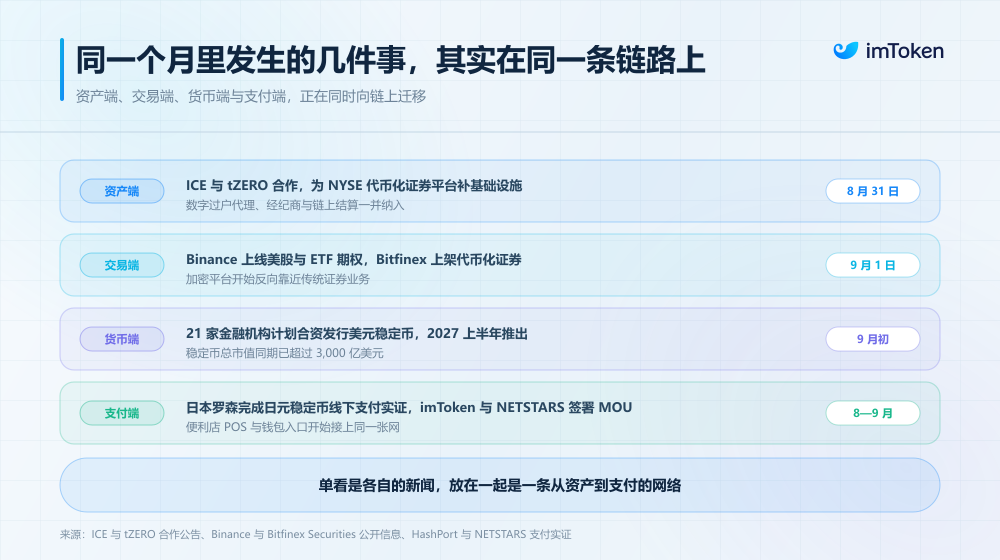Click the slide title 同一个月里发生的几件事

coord(240,61)
